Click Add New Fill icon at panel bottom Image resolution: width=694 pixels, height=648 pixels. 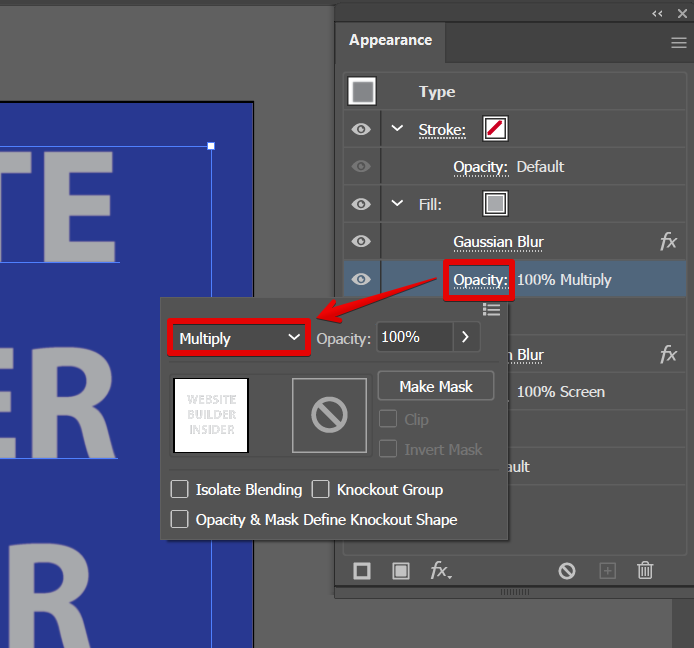(401, 571)
